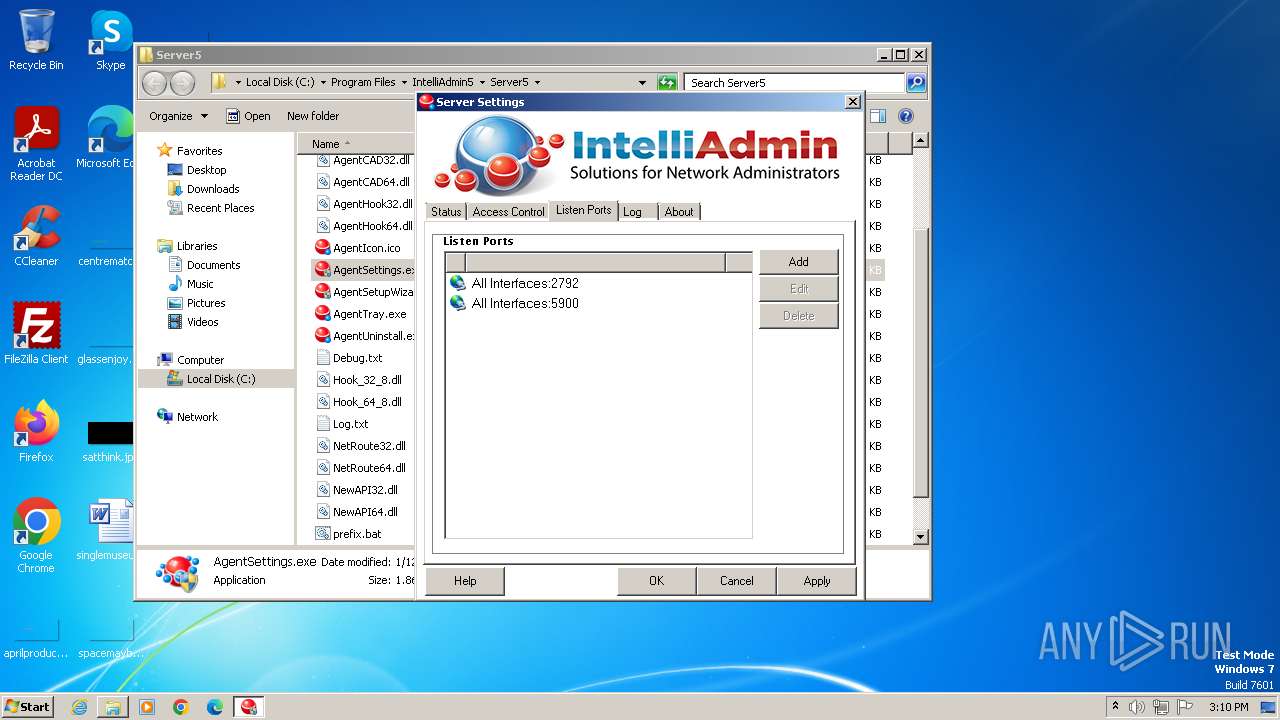Select Downloads under Favorites

point(213,189)
